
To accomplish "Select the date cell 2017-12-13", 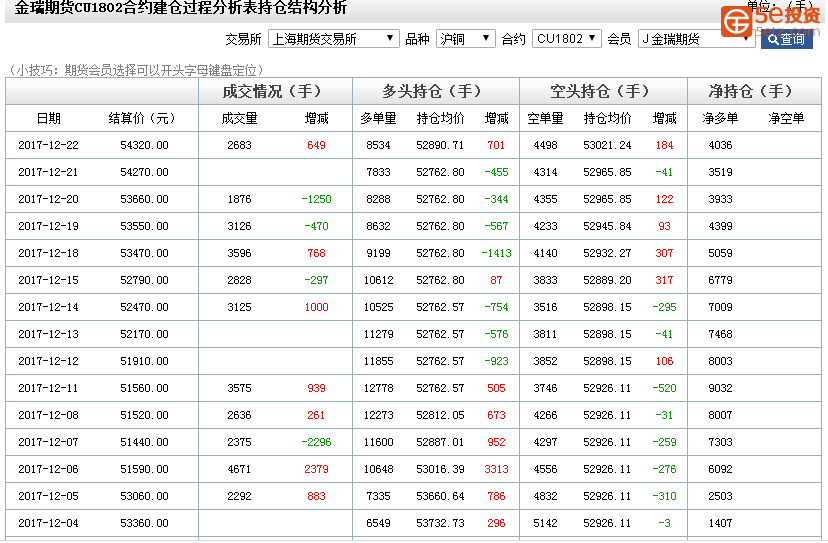I will [x=48, y=334].
